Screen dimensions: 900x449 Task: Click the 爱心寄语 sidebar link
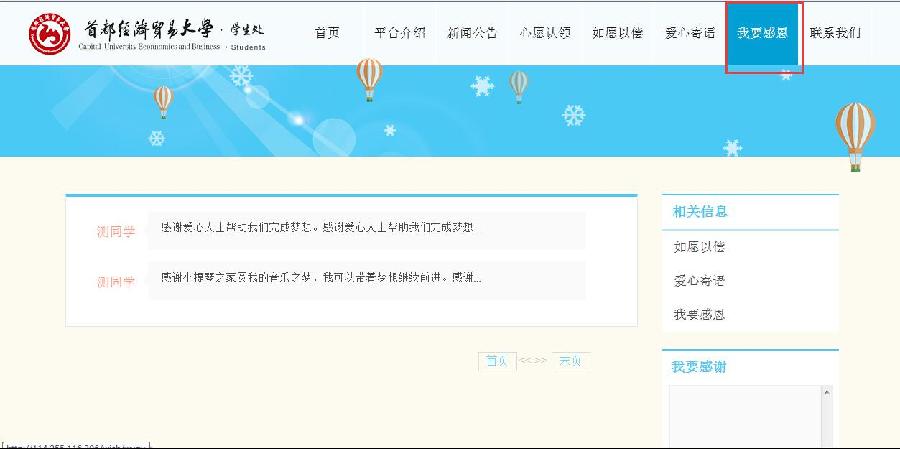(x=699, y=281)
